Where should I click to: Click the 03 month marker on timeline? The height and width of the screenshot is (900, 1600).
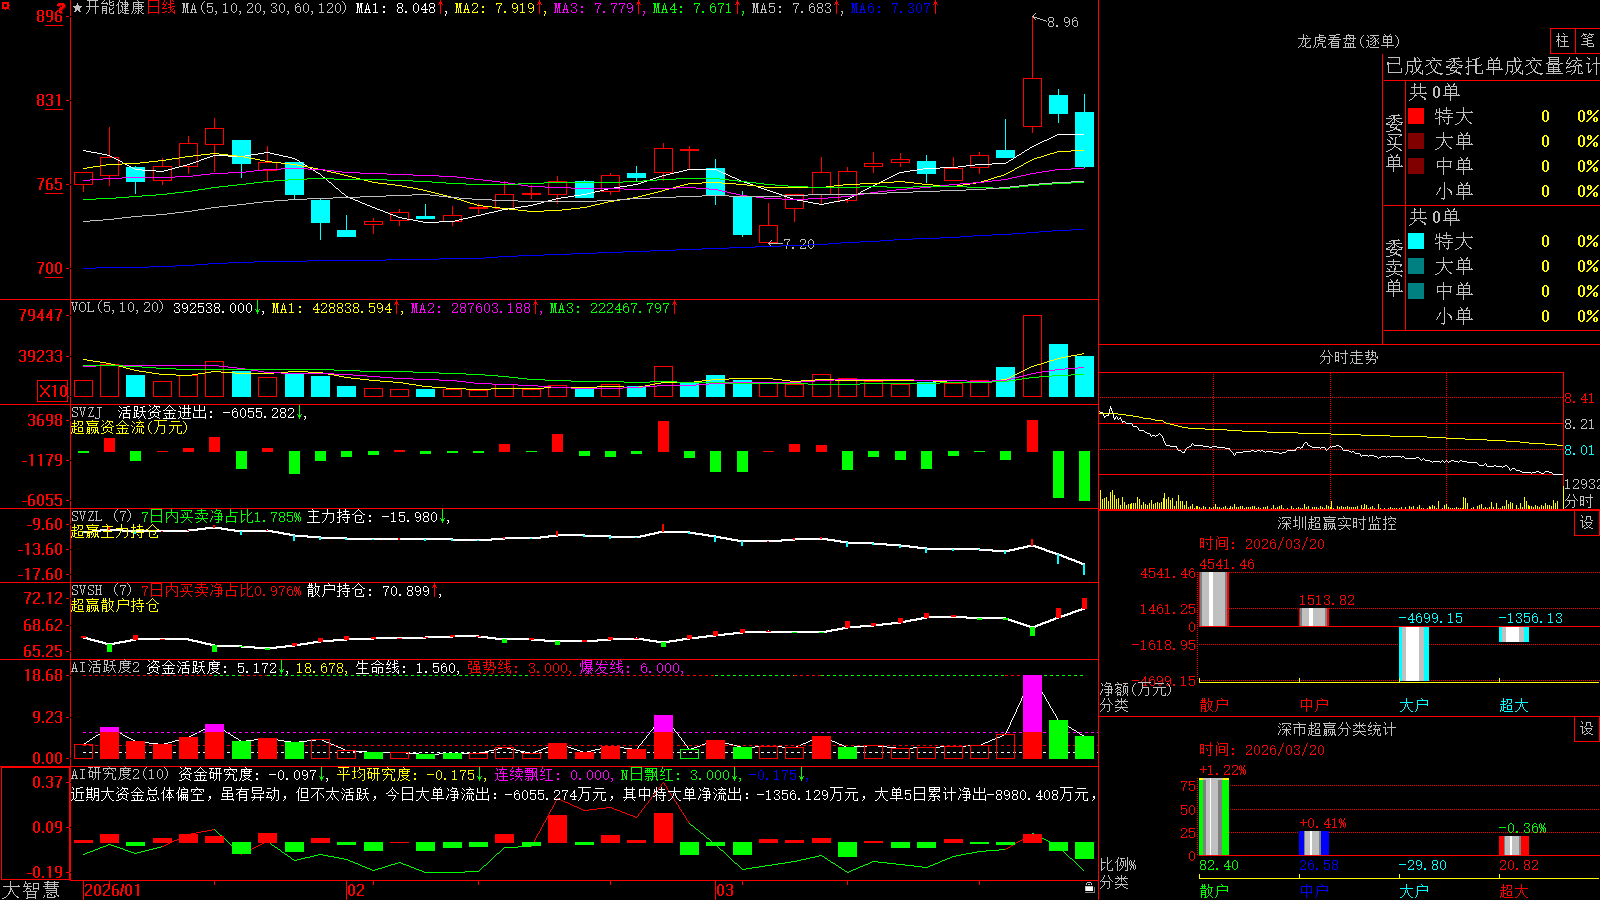pyautogui.click(x=725, y=890)
